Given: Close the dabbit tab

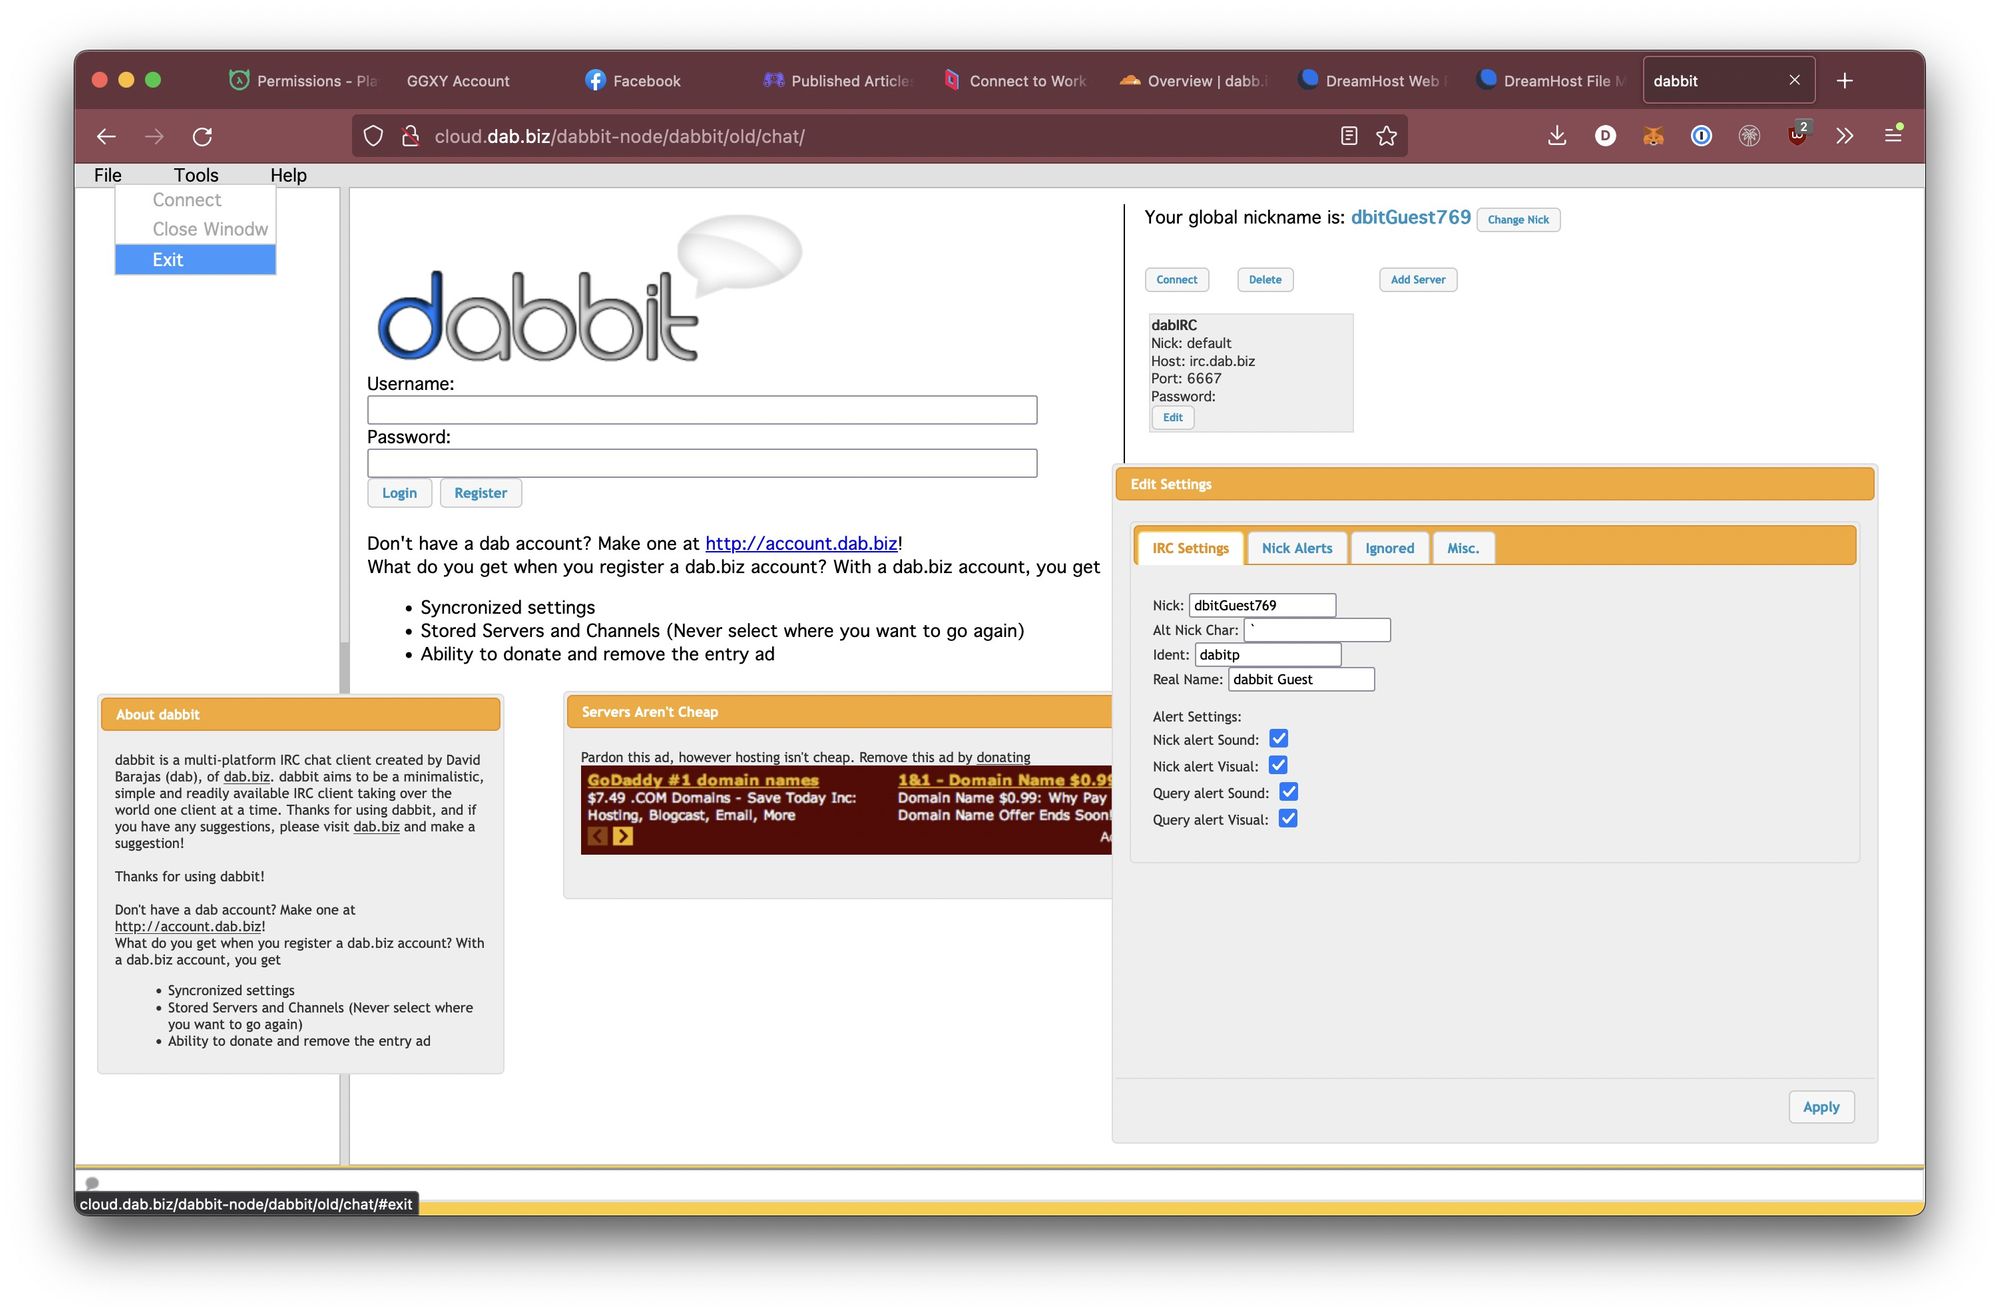Looking at the screenshot, I should [x=1795, y=80].
